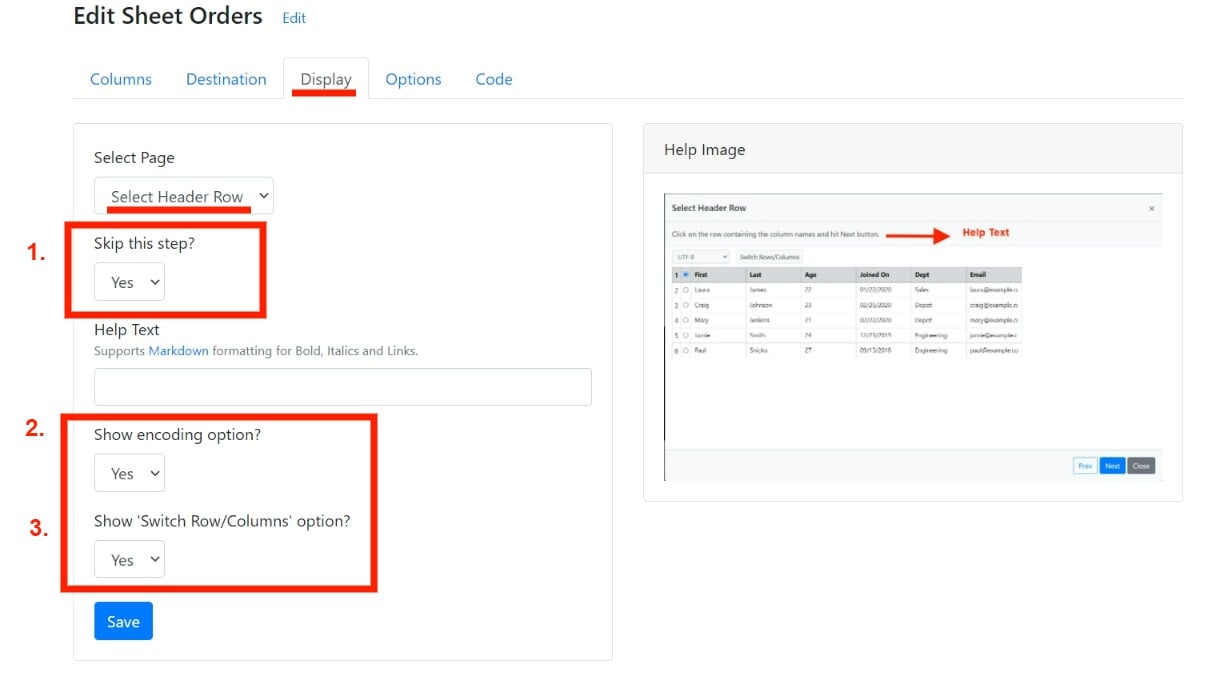
Task: Click the 'Edit Sheet Orders' heading
Action: pos(168,16)
